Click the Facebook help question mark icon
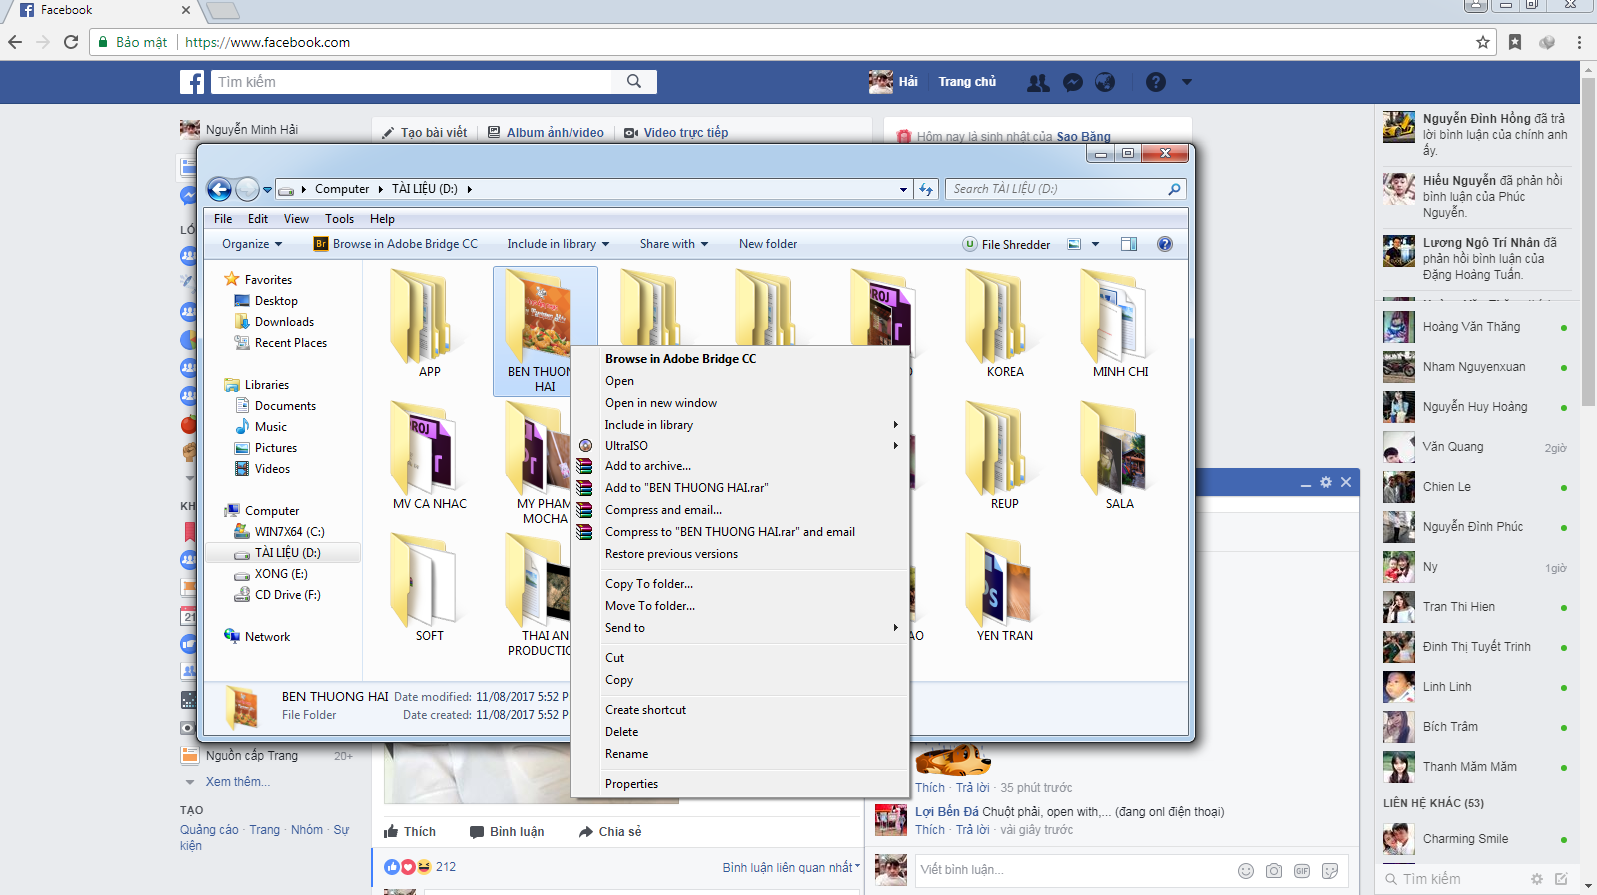 pyautogui.click(x=1156, y=82)
